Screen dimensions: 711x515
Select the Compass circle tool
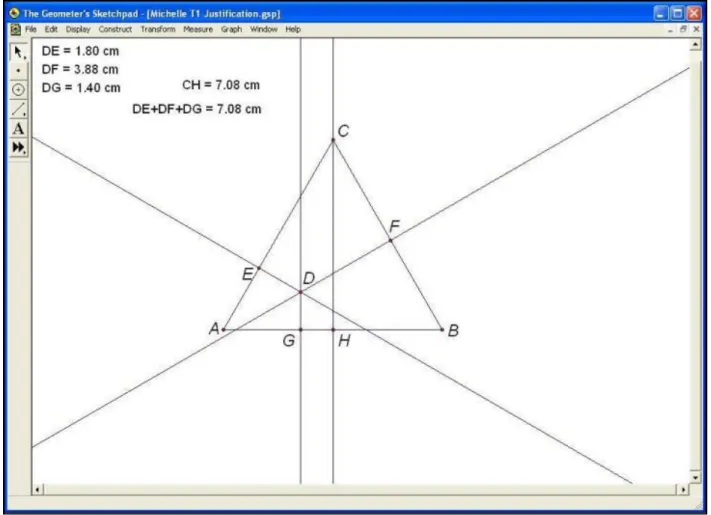18,90
